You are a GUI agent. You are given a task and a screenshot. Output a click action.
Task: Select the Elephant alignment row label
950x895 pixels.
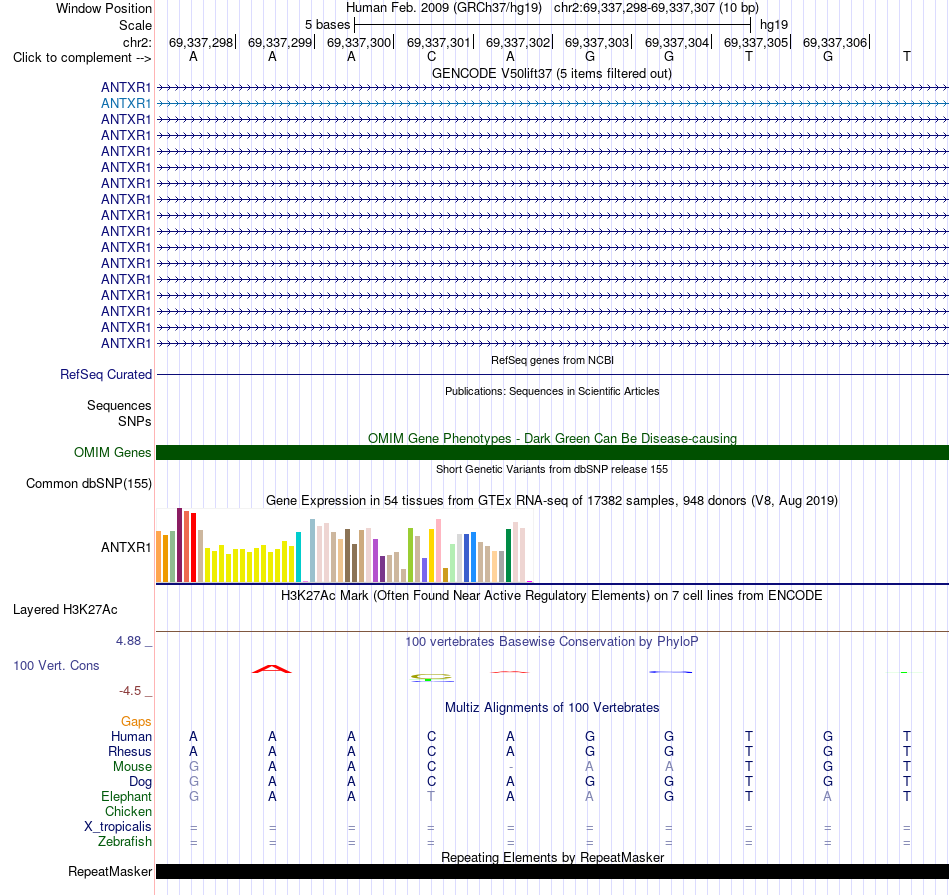pos(127,796)
